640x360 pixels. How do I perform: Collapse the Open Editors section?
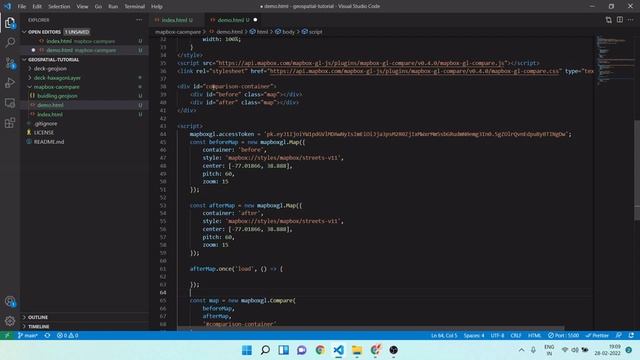pos(44,32)
